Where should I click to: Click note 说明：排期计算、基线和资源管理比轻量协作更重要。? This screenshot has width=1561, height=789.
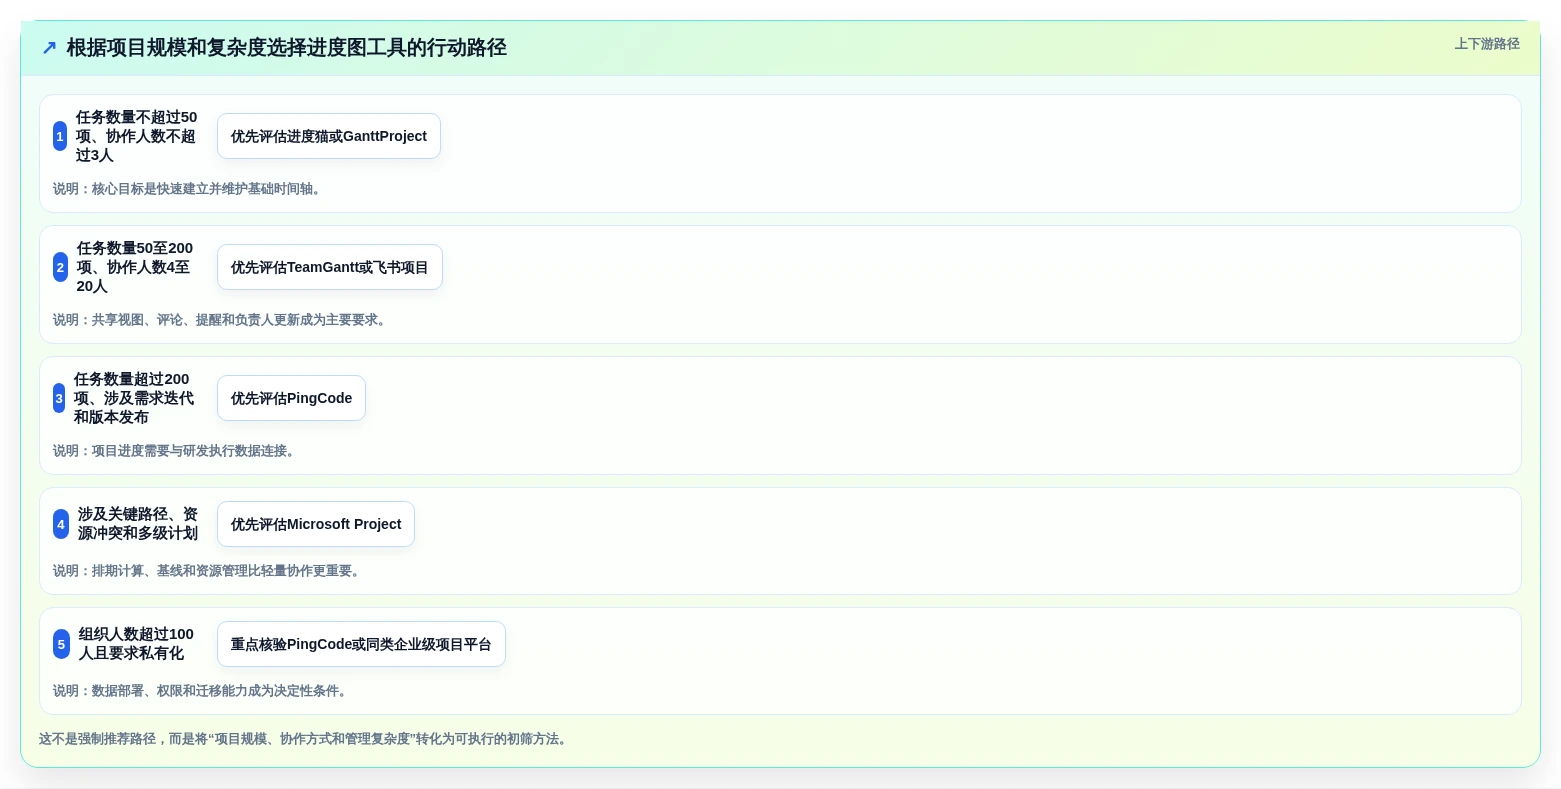[x=209, y=571]
